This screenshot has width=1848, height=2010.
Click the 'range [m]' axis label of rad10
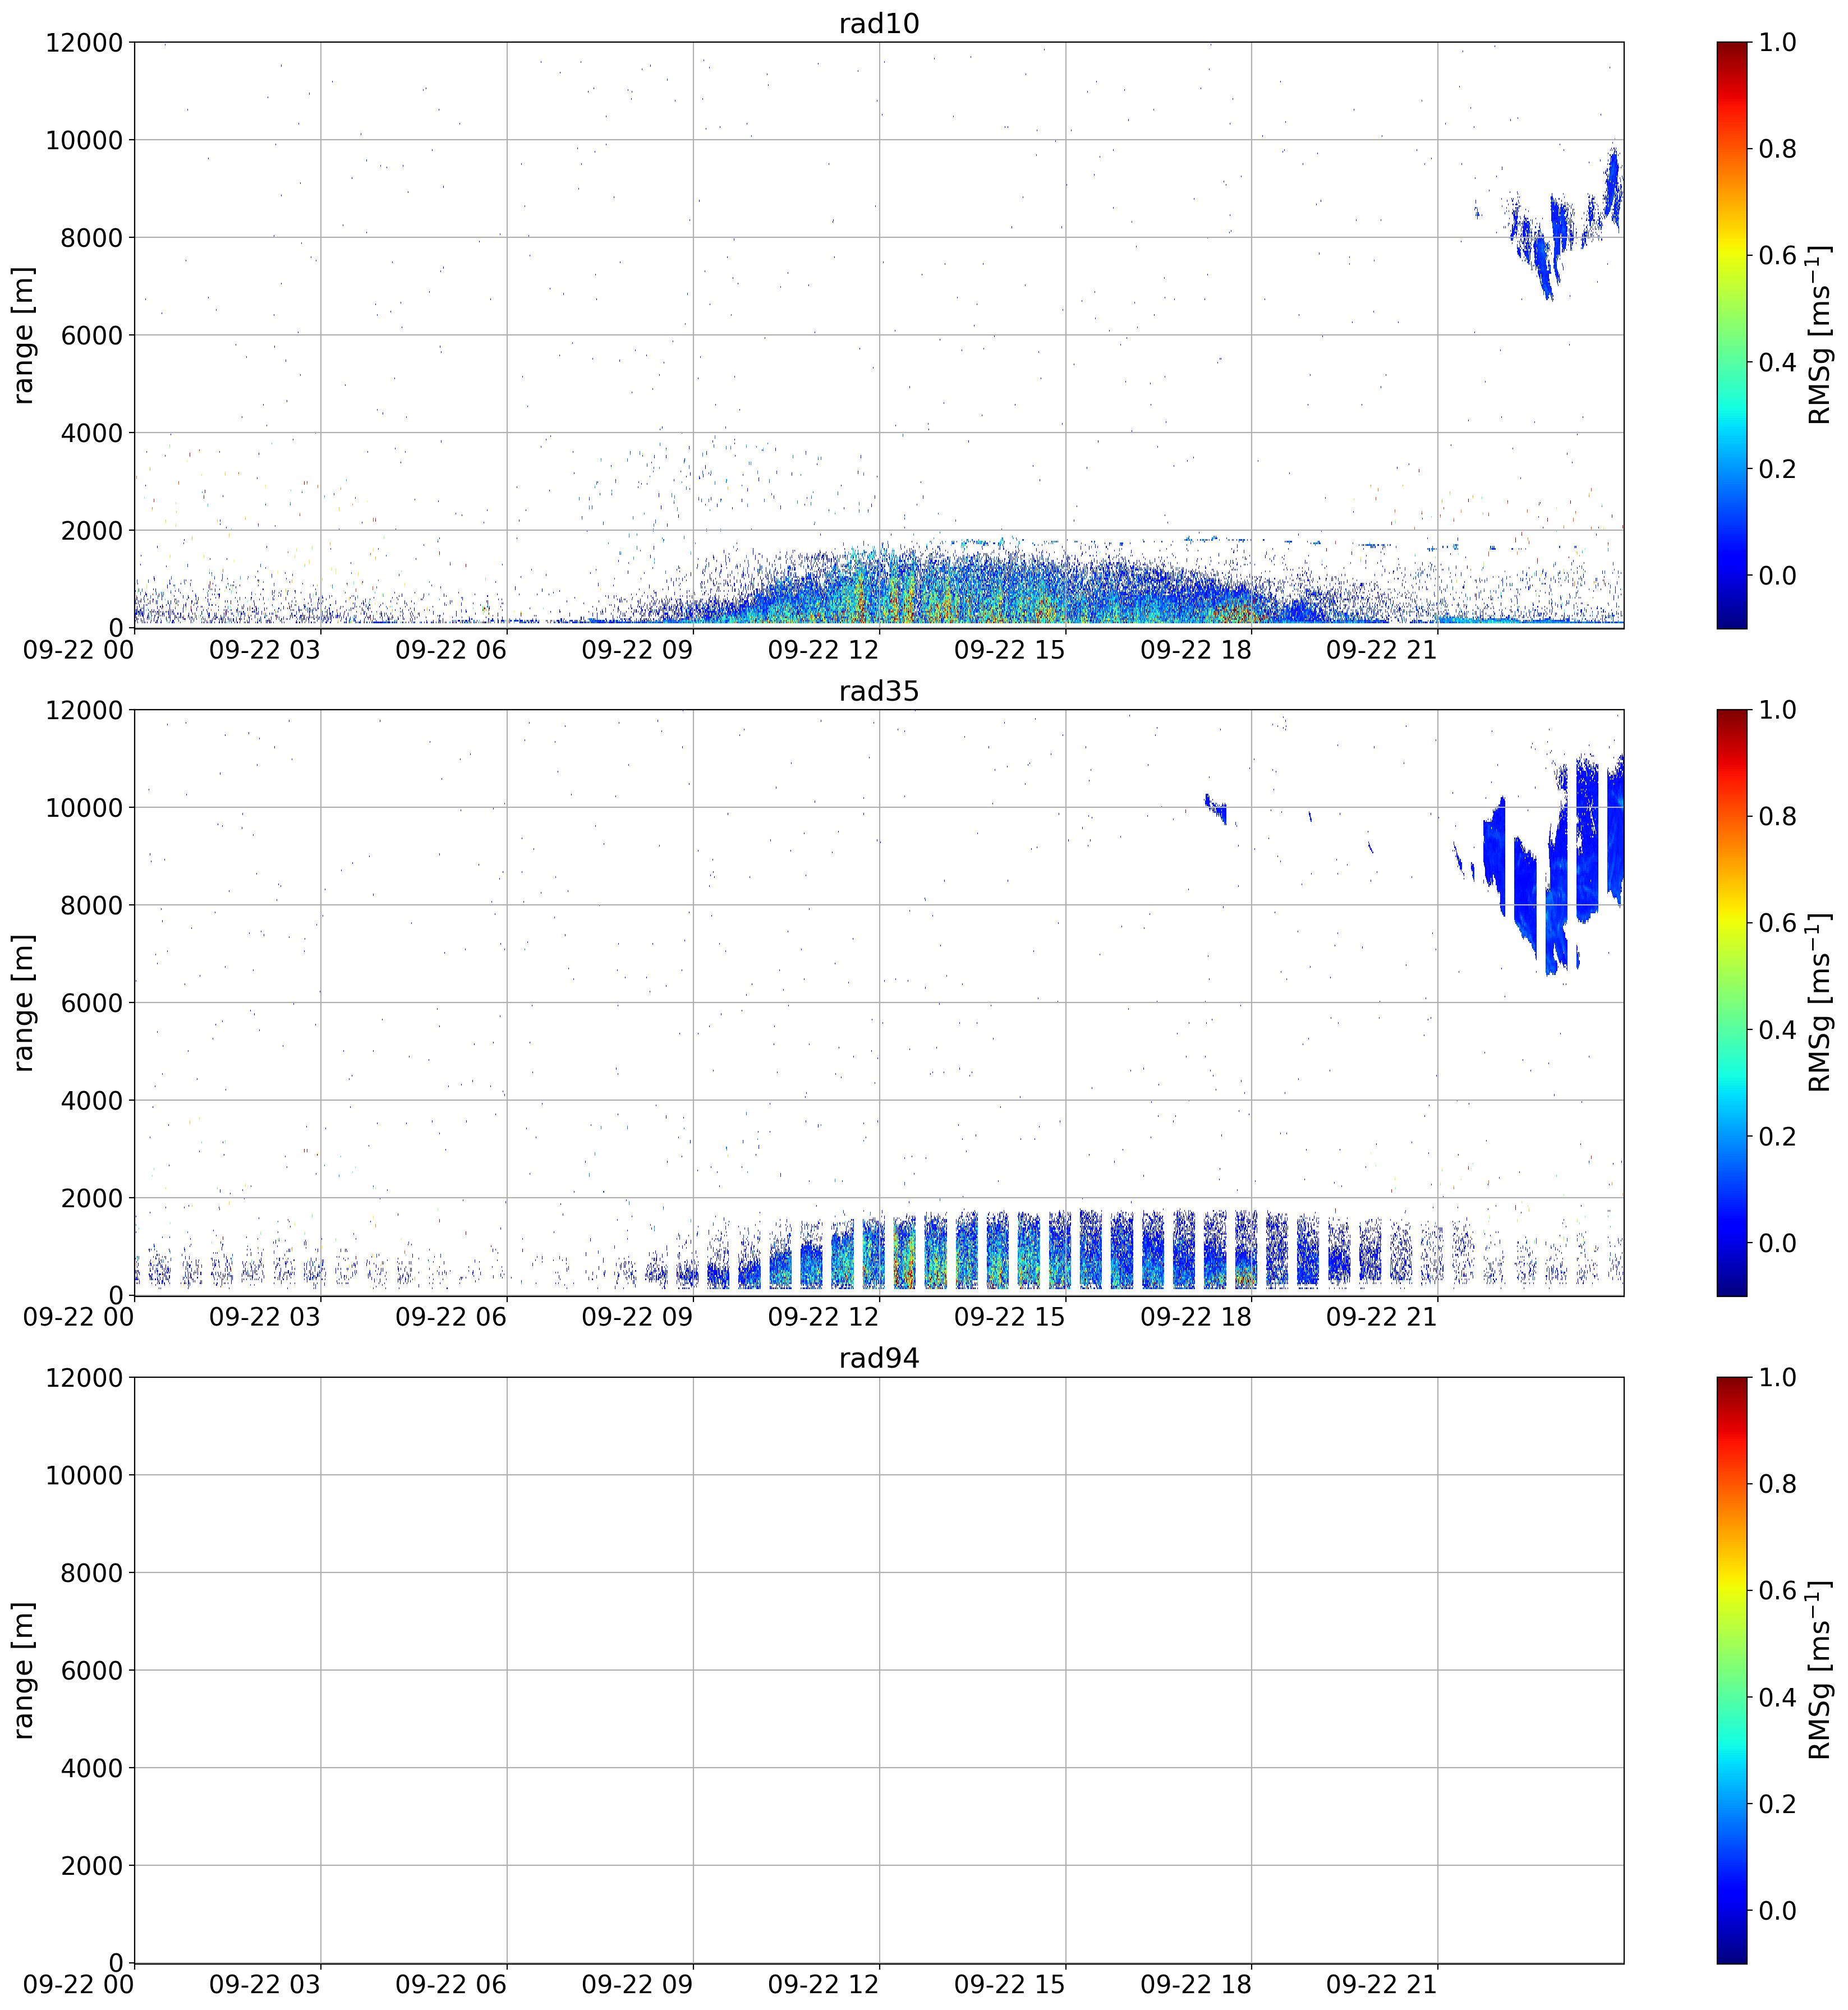23,335
